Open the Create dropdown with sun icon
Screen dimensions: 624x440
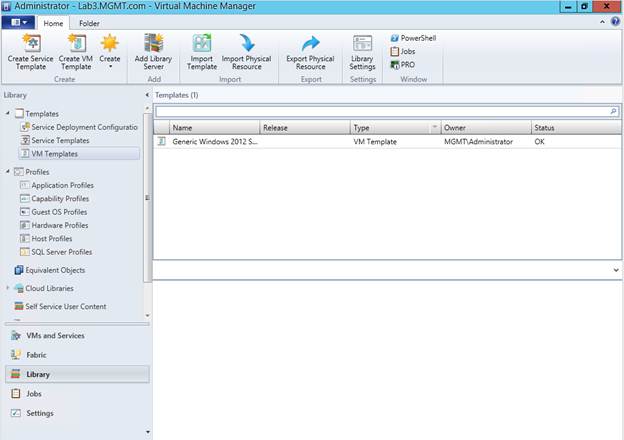pyautogui.click(x=110, y=52)
